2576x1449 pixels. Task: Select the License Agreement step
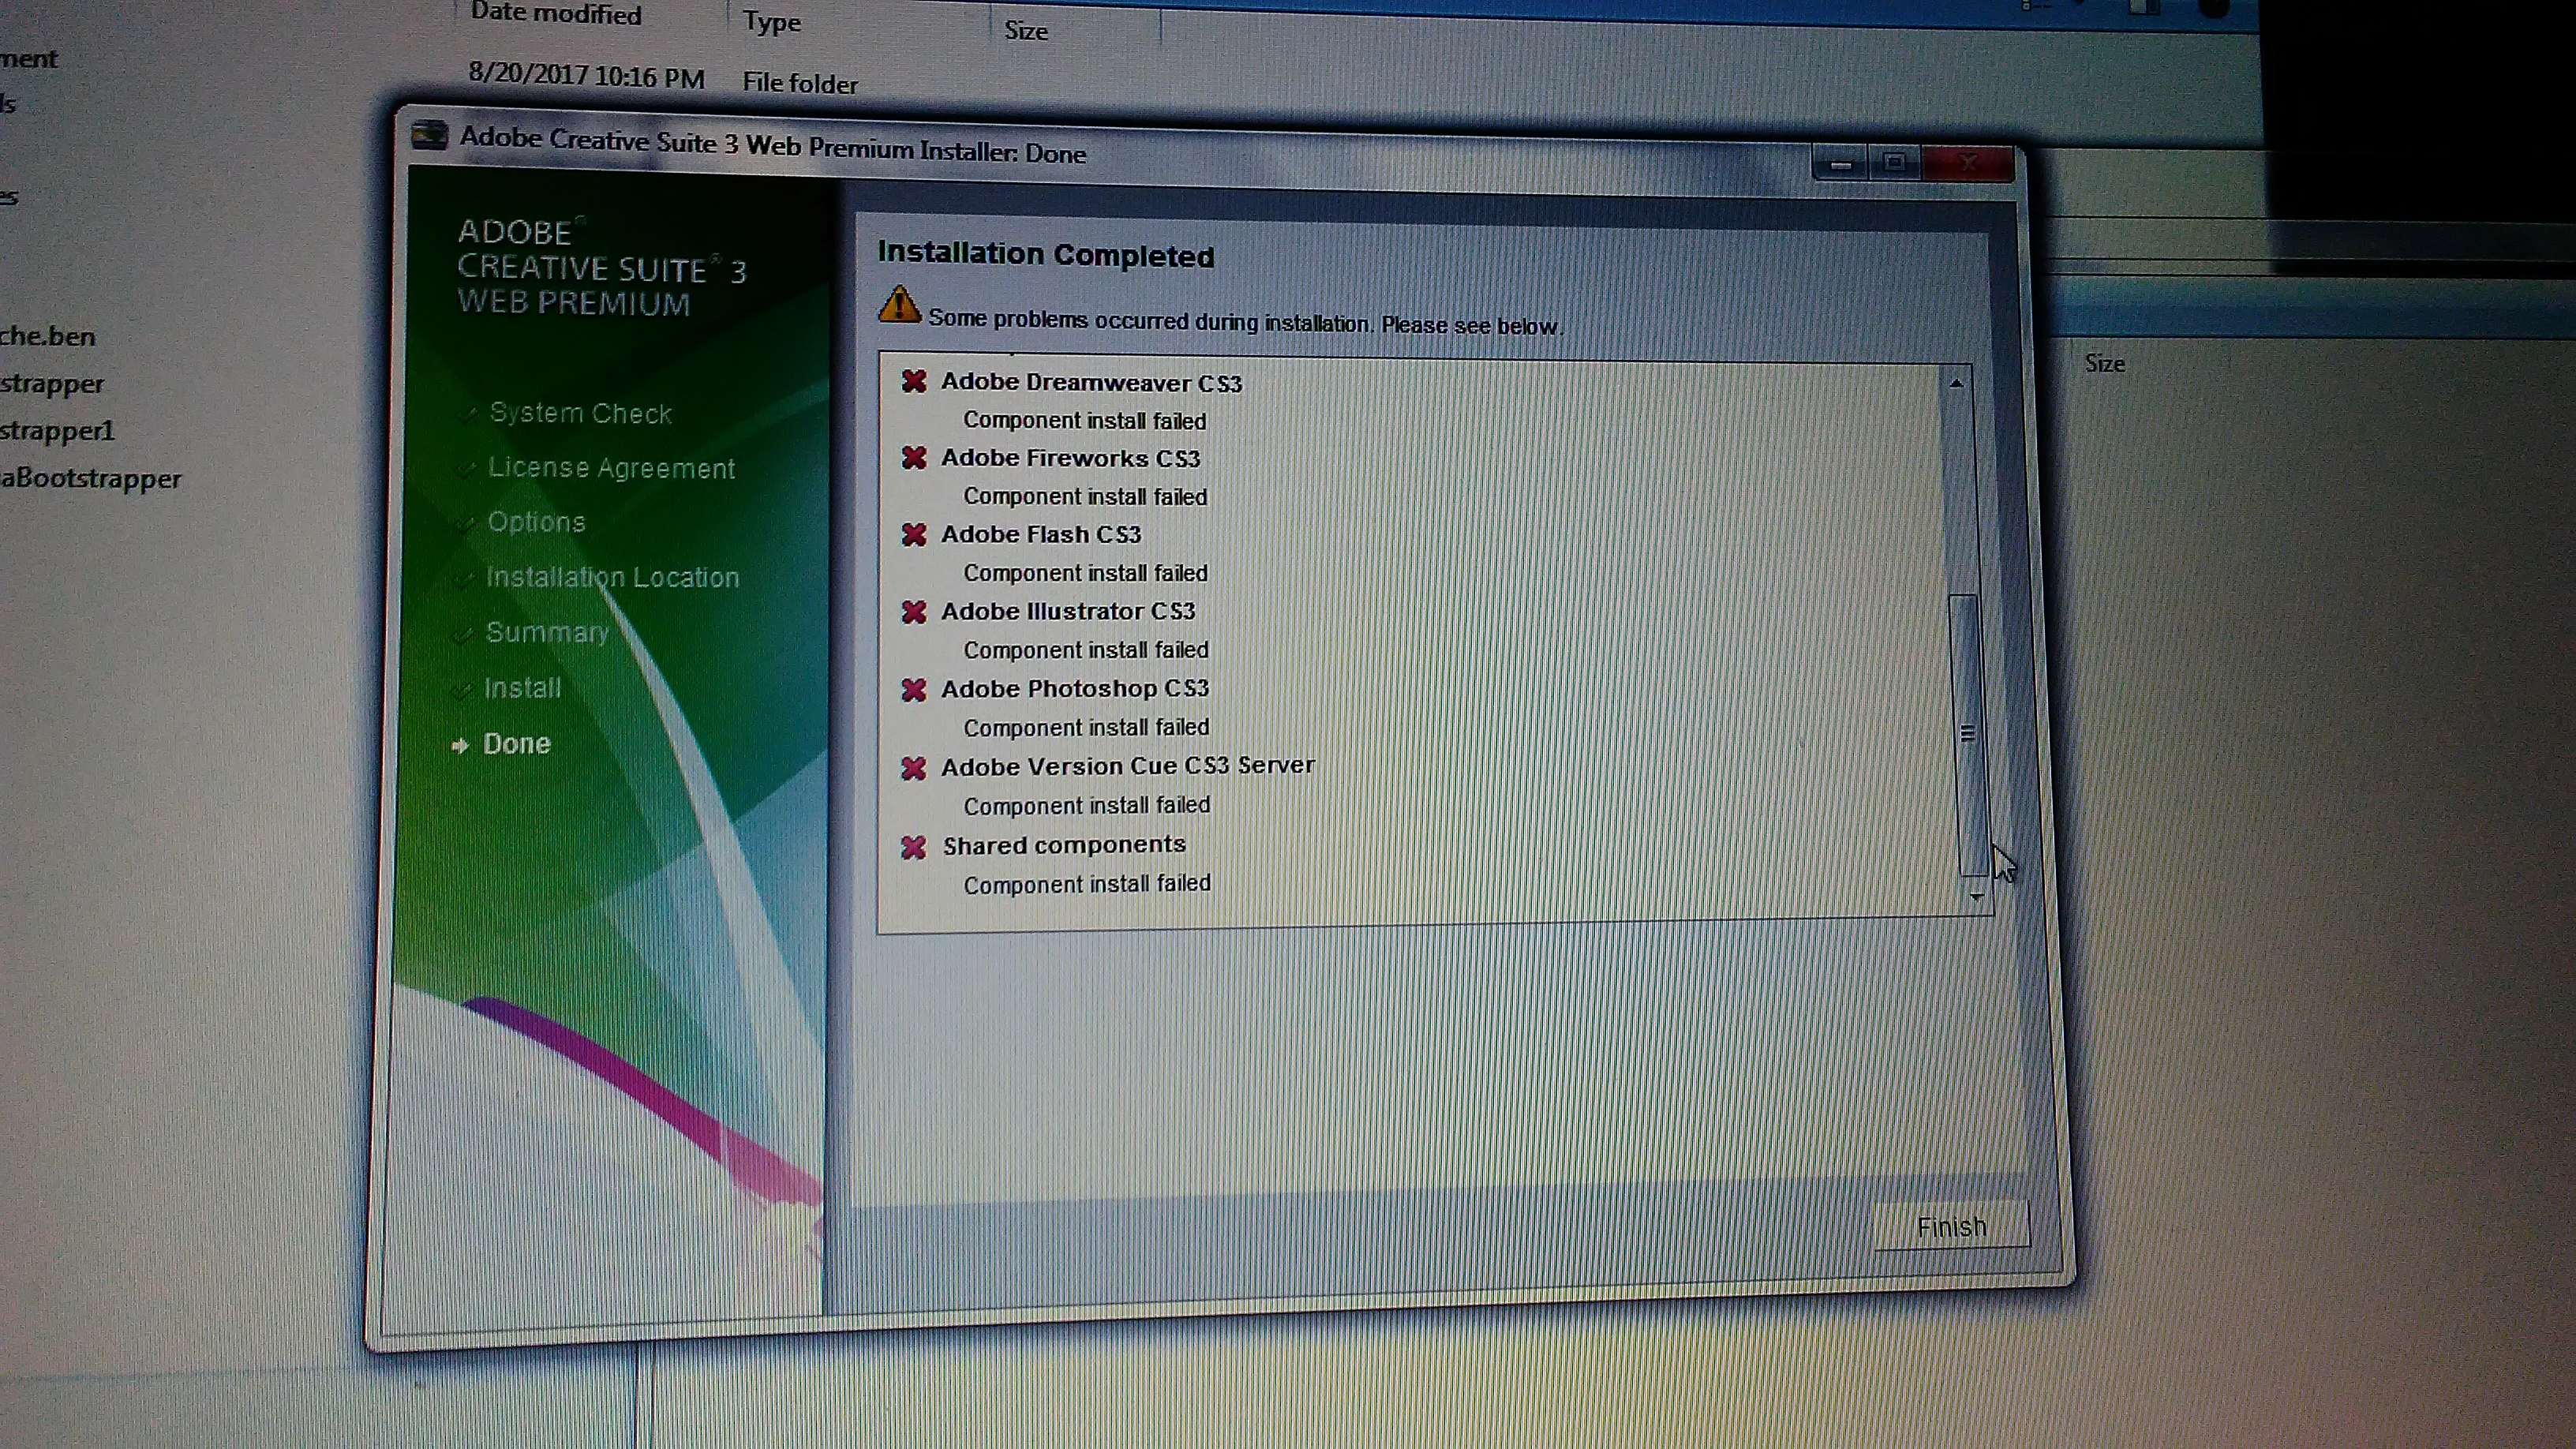(611, 468)
